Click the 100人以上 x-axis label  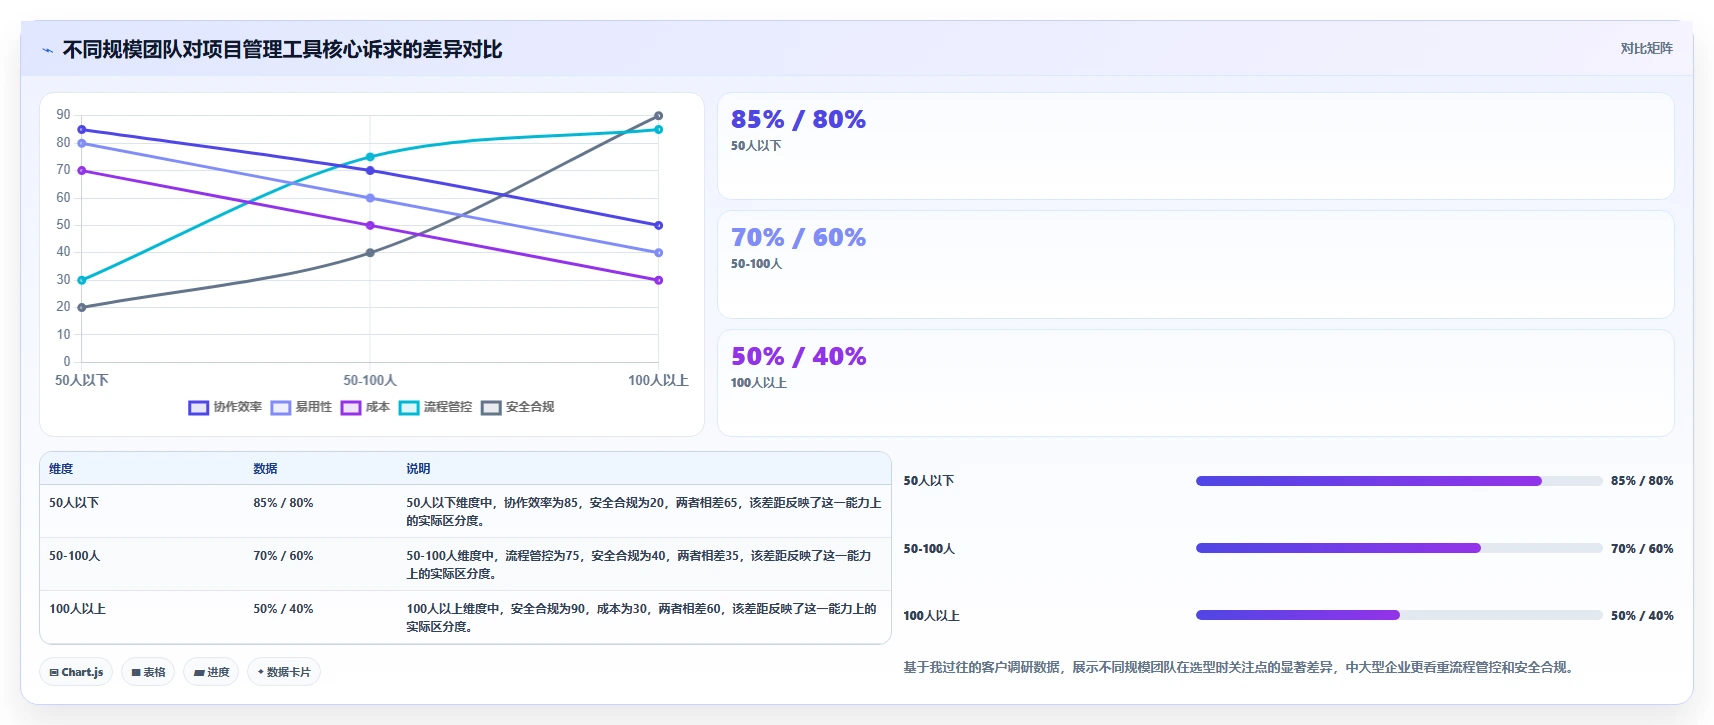(x=658, y=381)
